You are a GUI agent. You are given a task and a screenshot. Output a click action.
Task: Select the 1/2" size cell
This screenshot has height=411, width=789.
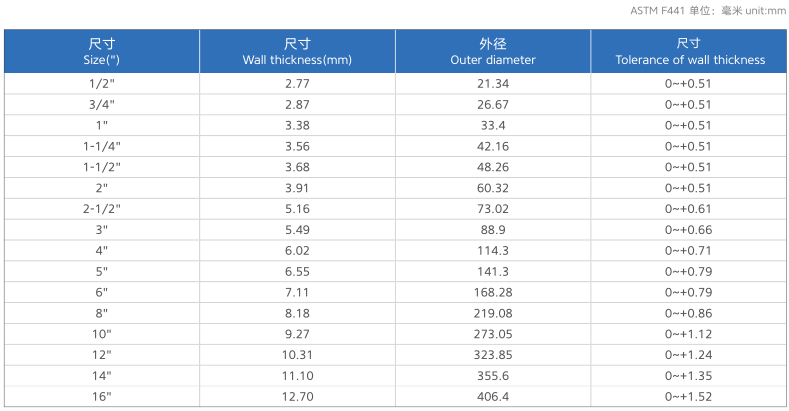click(102, 84)
